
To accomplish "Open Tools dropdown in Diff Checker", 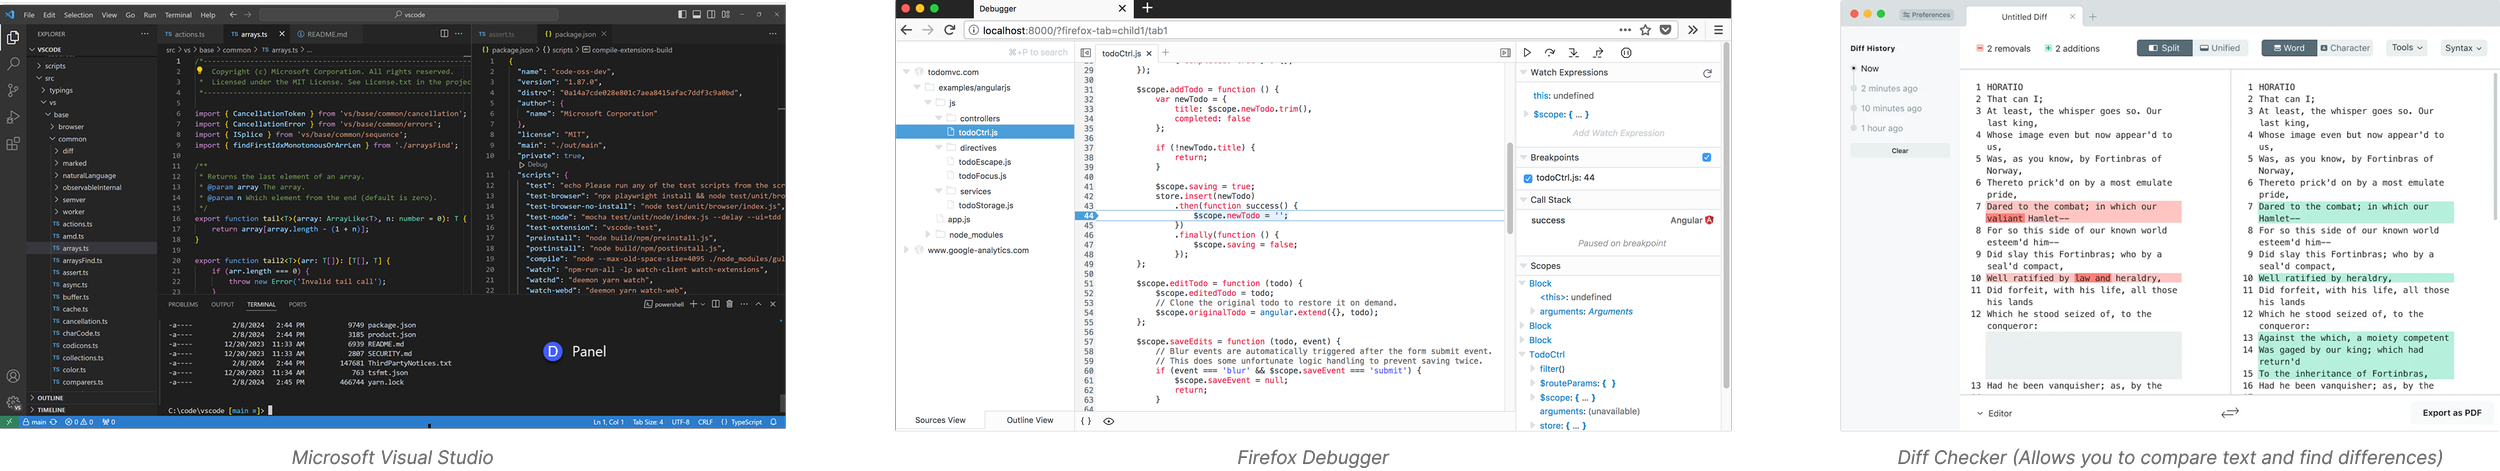I will 2406,47.
